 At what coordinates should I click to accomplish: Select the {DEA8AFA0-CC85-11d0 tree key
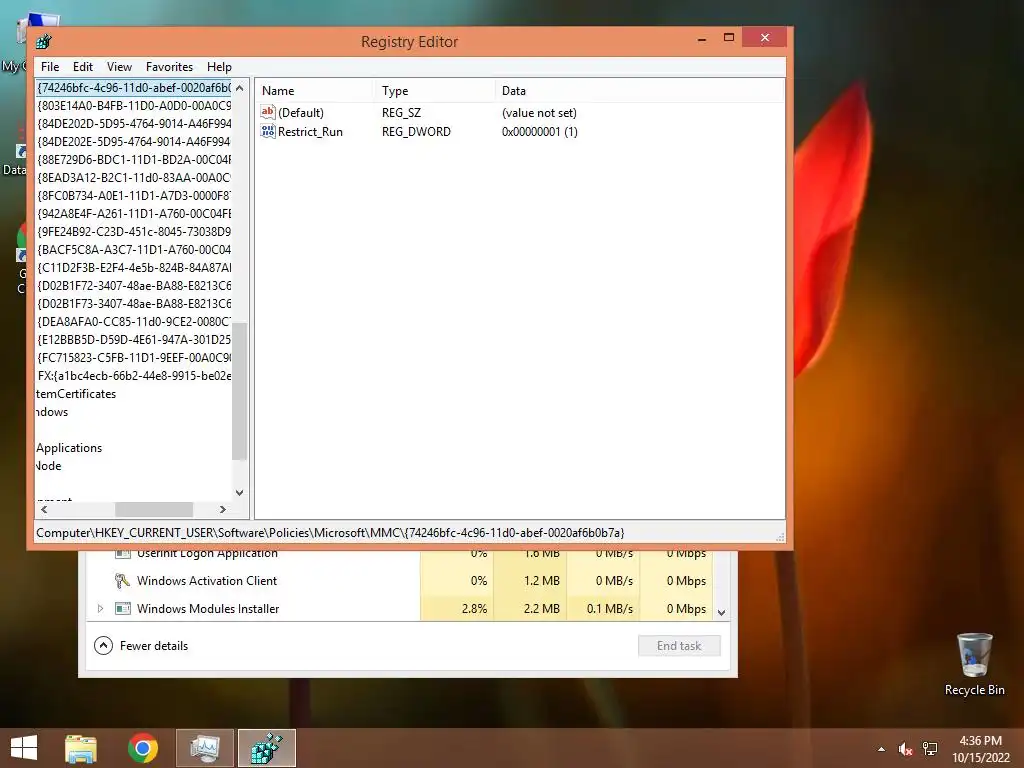[x=134, y=321]
